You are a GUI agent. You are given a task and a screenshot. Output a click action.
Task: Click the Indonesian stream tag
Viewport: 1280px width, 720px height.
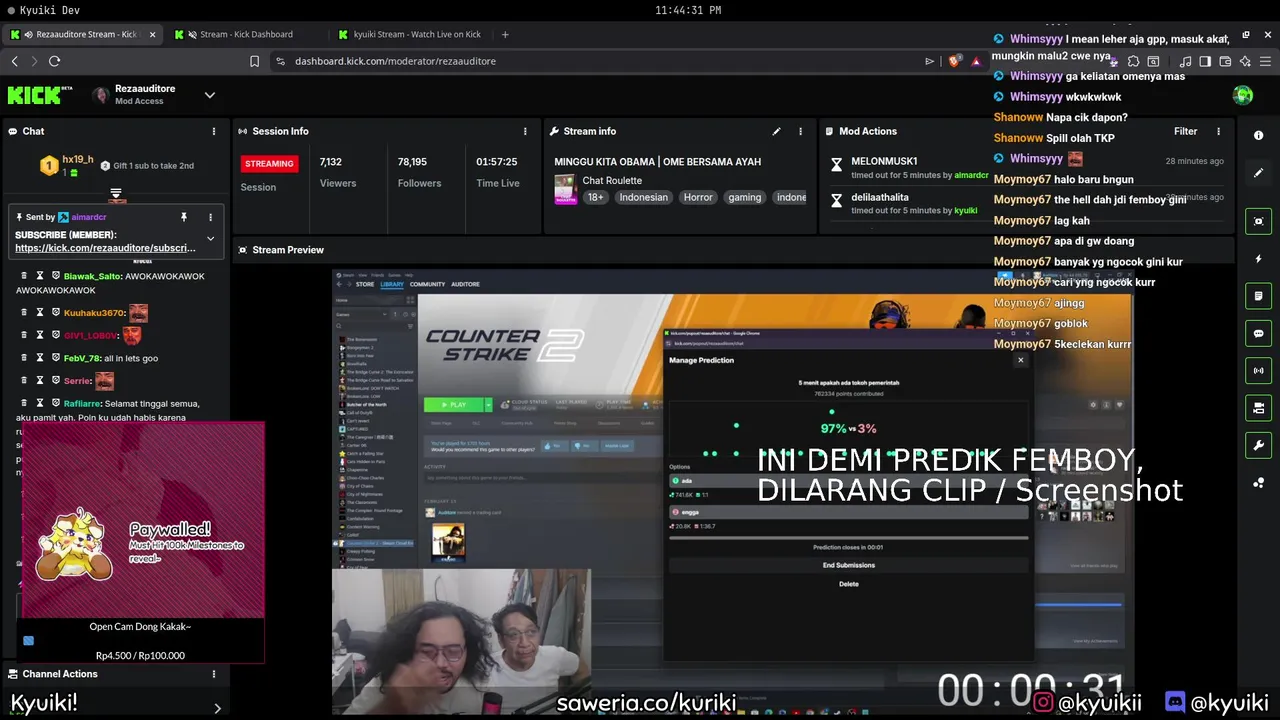[x=643, y=197]
